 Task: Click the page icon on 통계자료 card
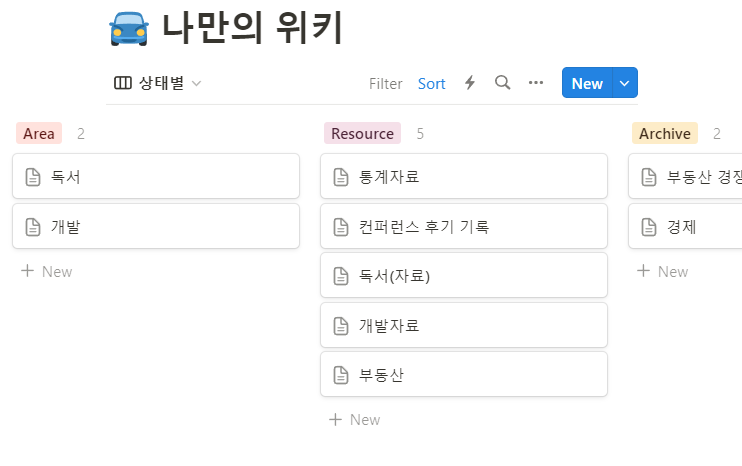[341, 177]
